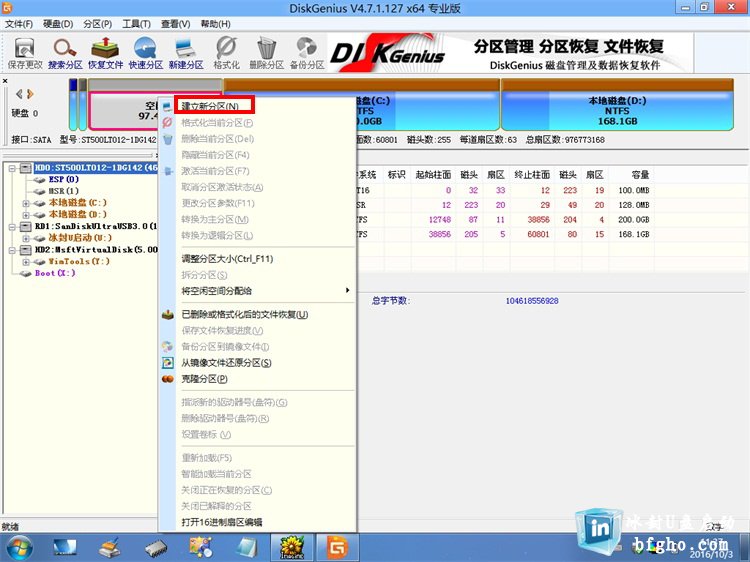
Task: Open the Windows Start button
Action: pos(19,548)
